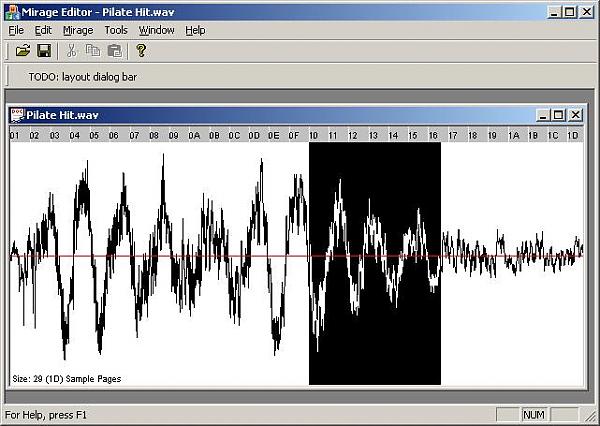Open the Edit menu
600x426 pixels.
(43, 30)
